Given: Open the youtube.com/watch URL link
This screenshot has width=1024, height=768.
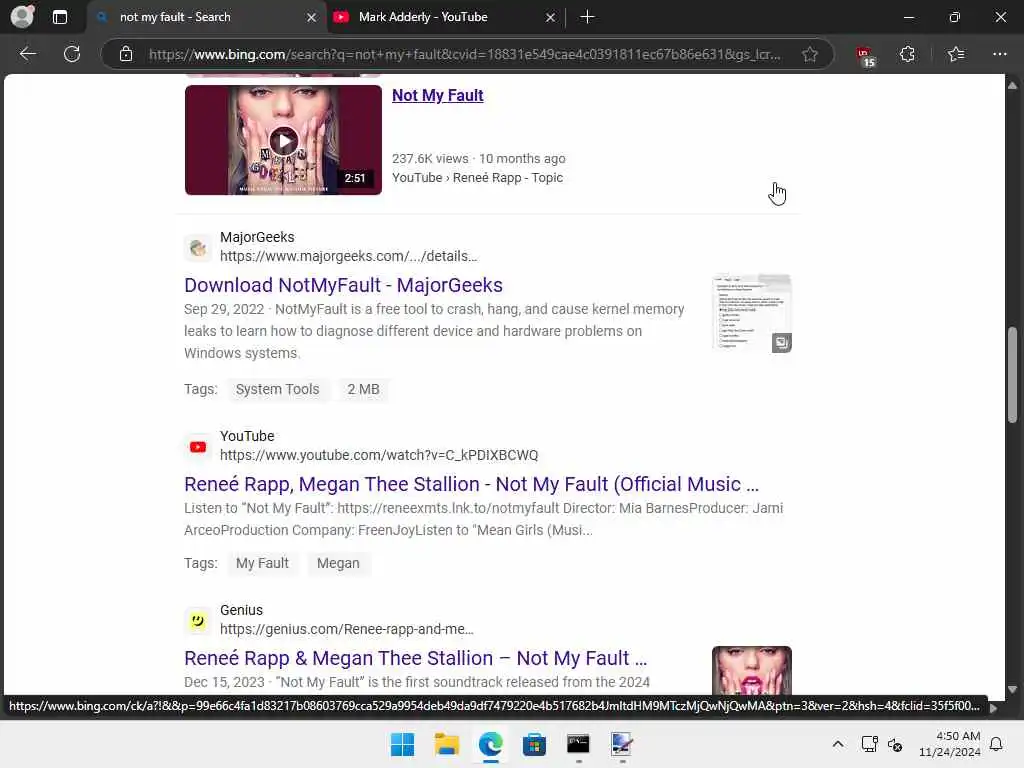Looking at the screenshot, I should coord(379,455).
